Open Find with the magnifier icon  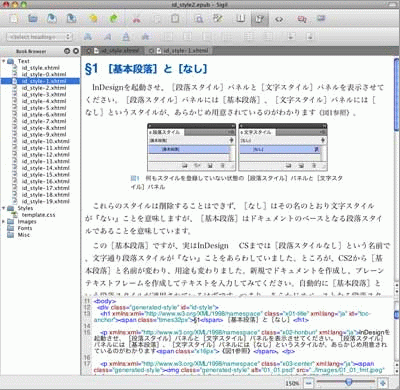199,19
